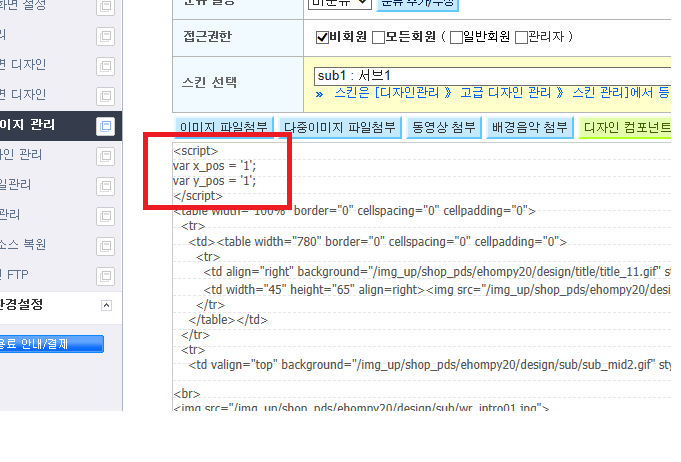
Task: Click the 동영상 첨부 button
Action: 444,127
